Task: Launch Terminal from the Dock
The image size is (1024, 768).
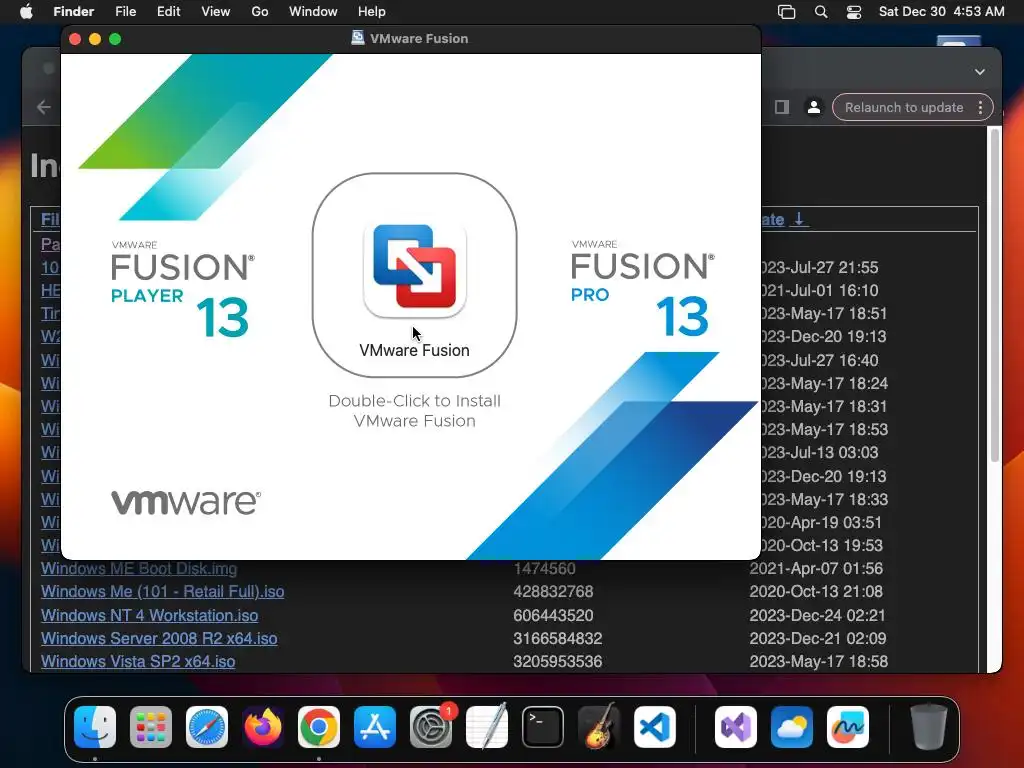Action: 543,727
